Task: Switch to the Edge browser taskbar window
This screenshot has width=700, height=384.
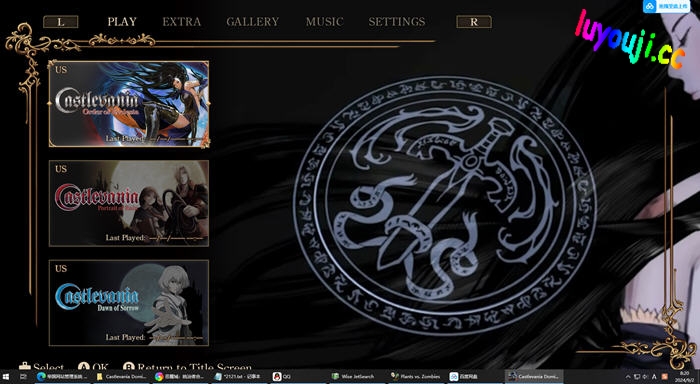Action: pos(62,377)
